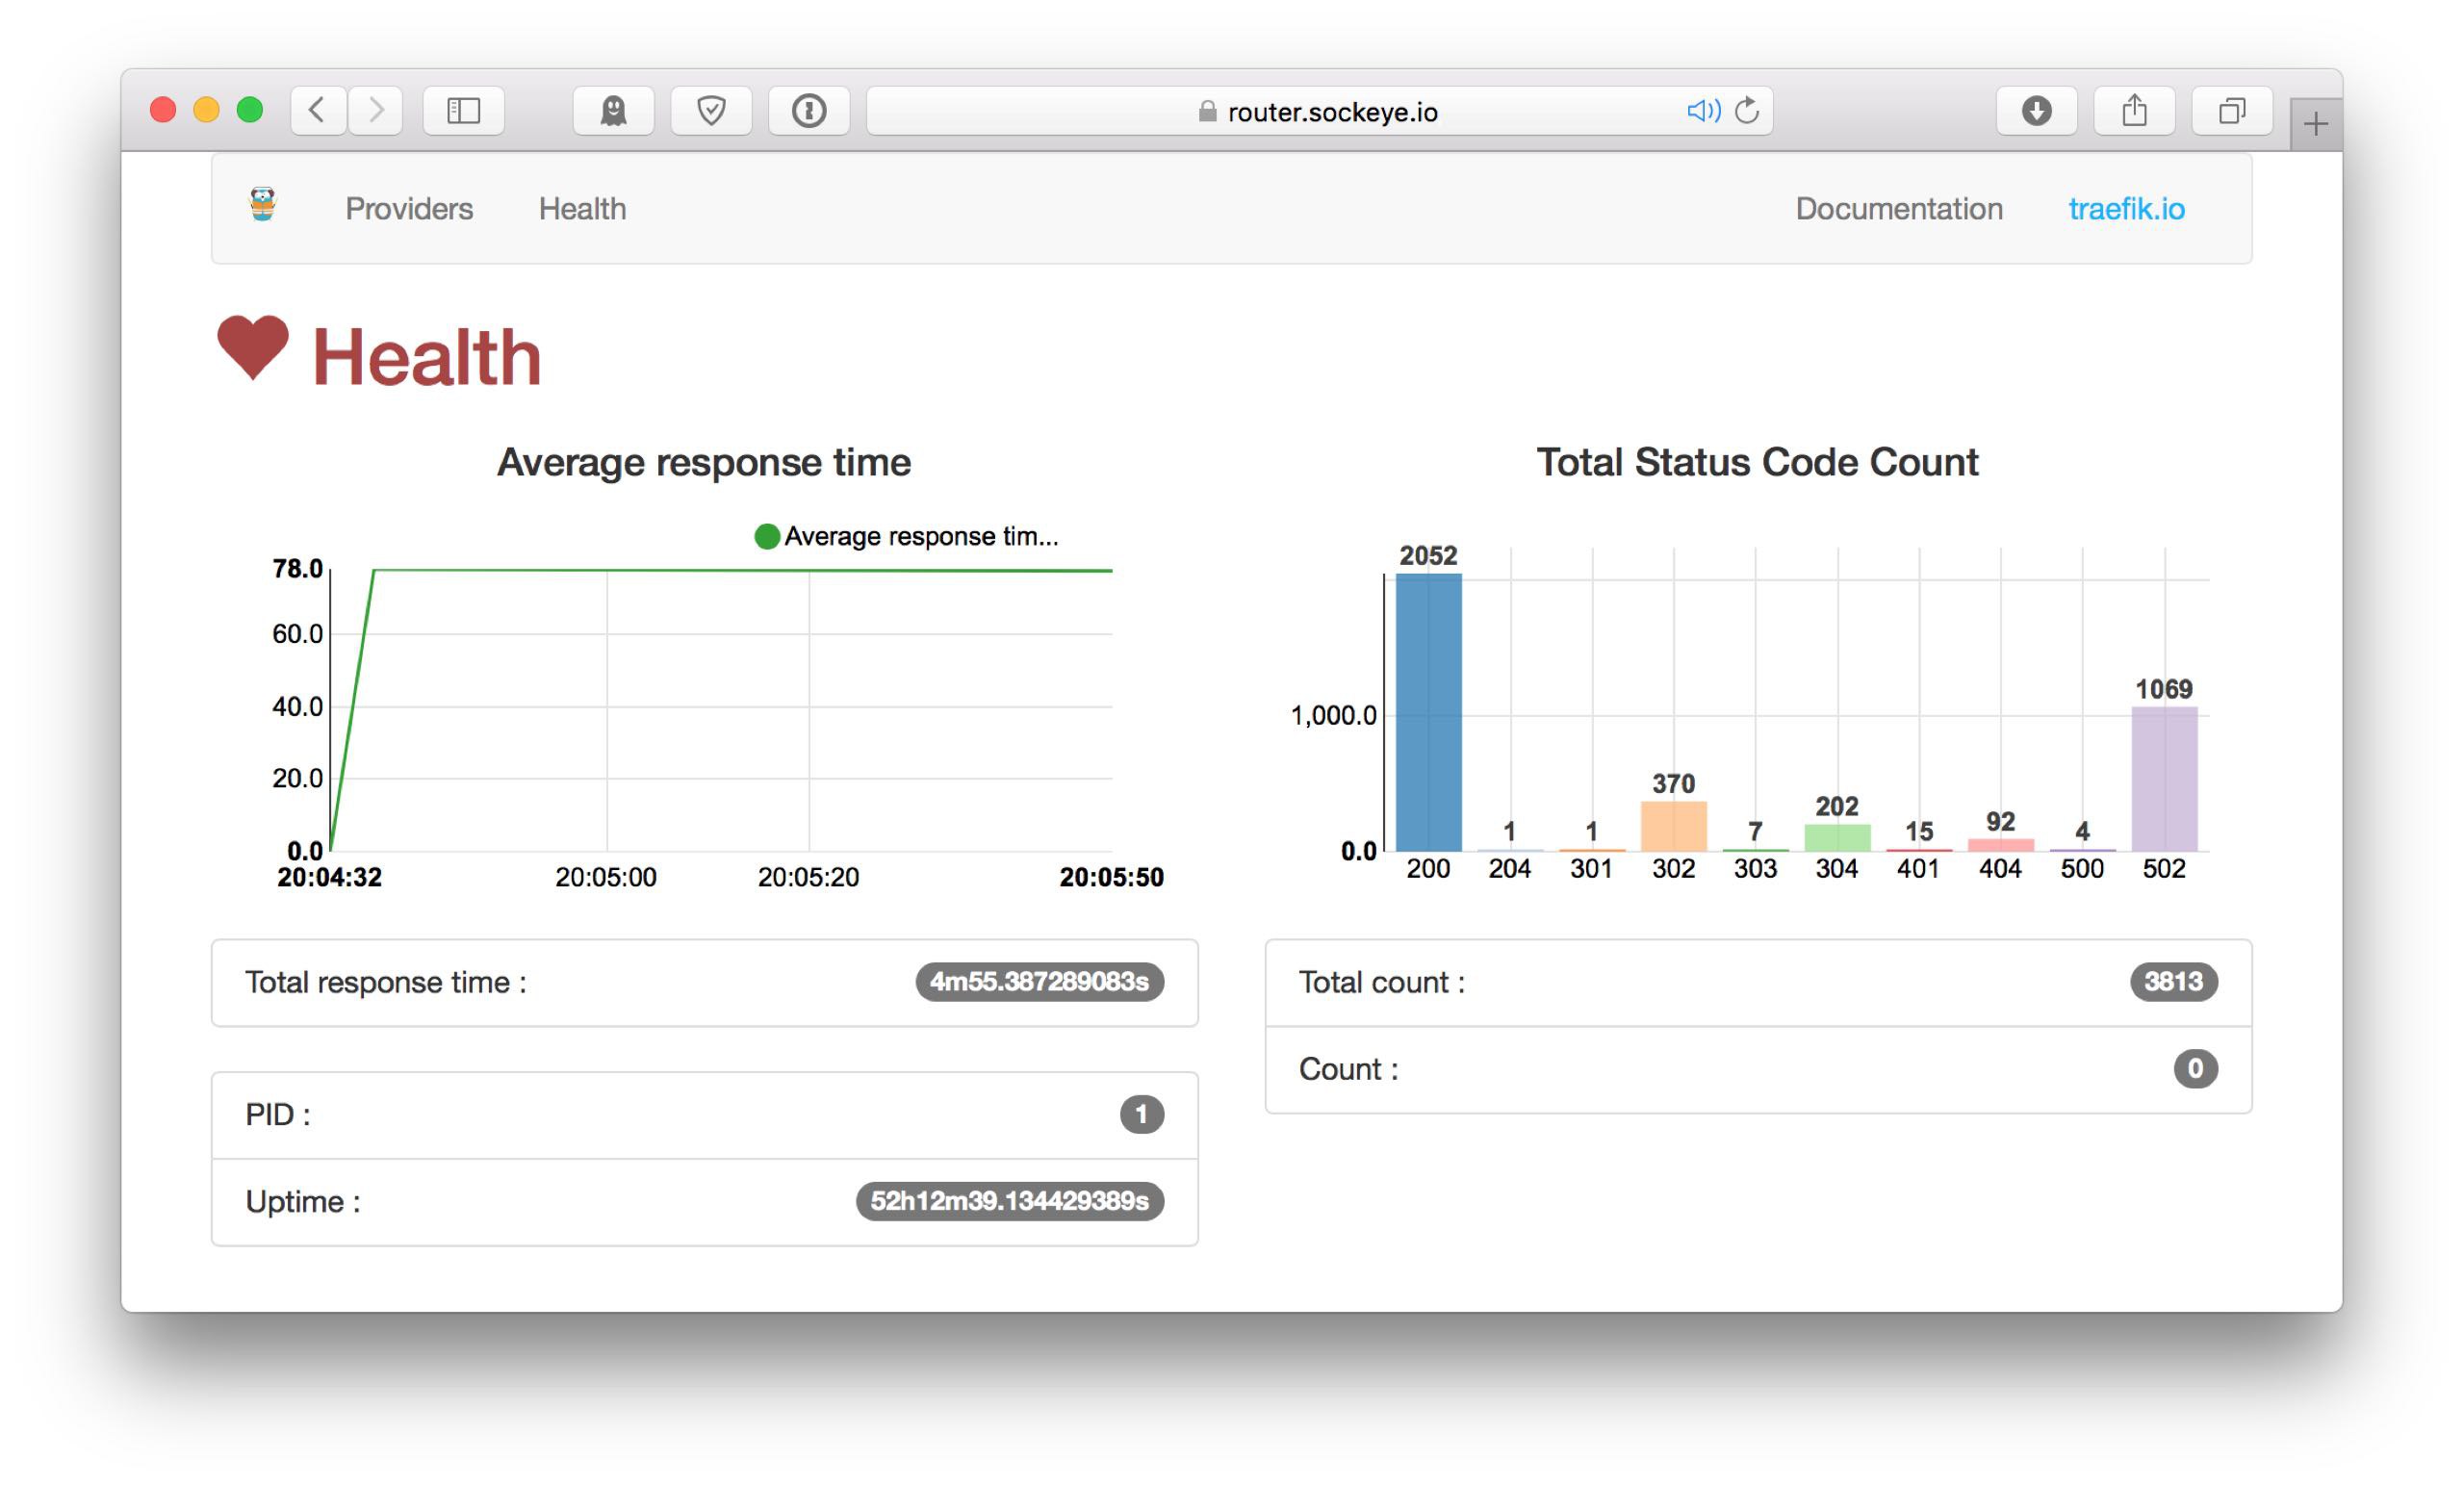
Task: Open the Ghostery ghost extension
Action: pos(613,110)
